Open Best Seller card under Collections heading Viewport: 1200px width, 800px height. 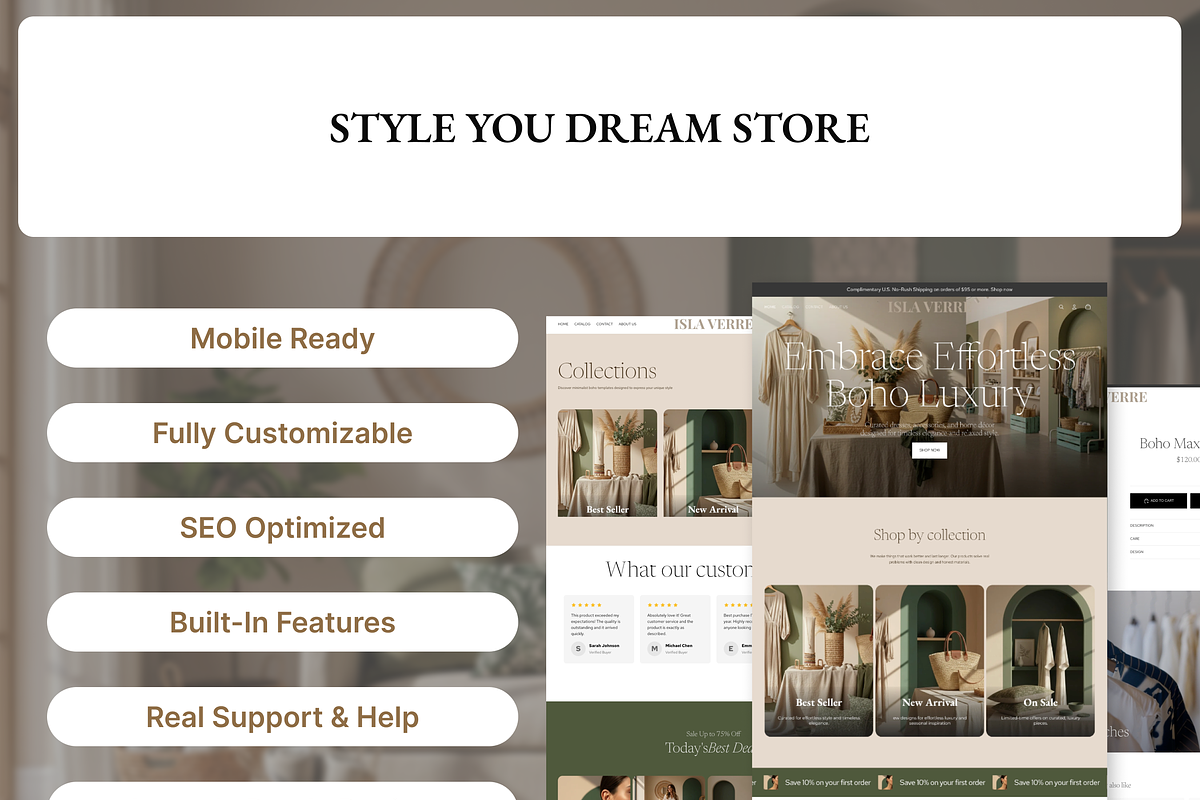607,463
